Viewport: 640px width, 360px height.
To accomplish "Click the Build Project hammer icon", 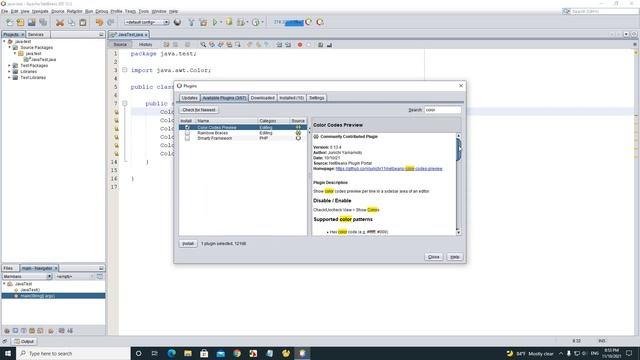I will point(191,22).
